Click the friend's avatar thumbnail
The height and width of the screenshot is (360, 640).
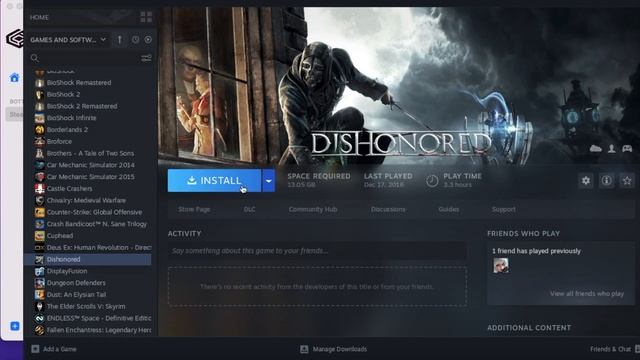(x=501, y=266)
